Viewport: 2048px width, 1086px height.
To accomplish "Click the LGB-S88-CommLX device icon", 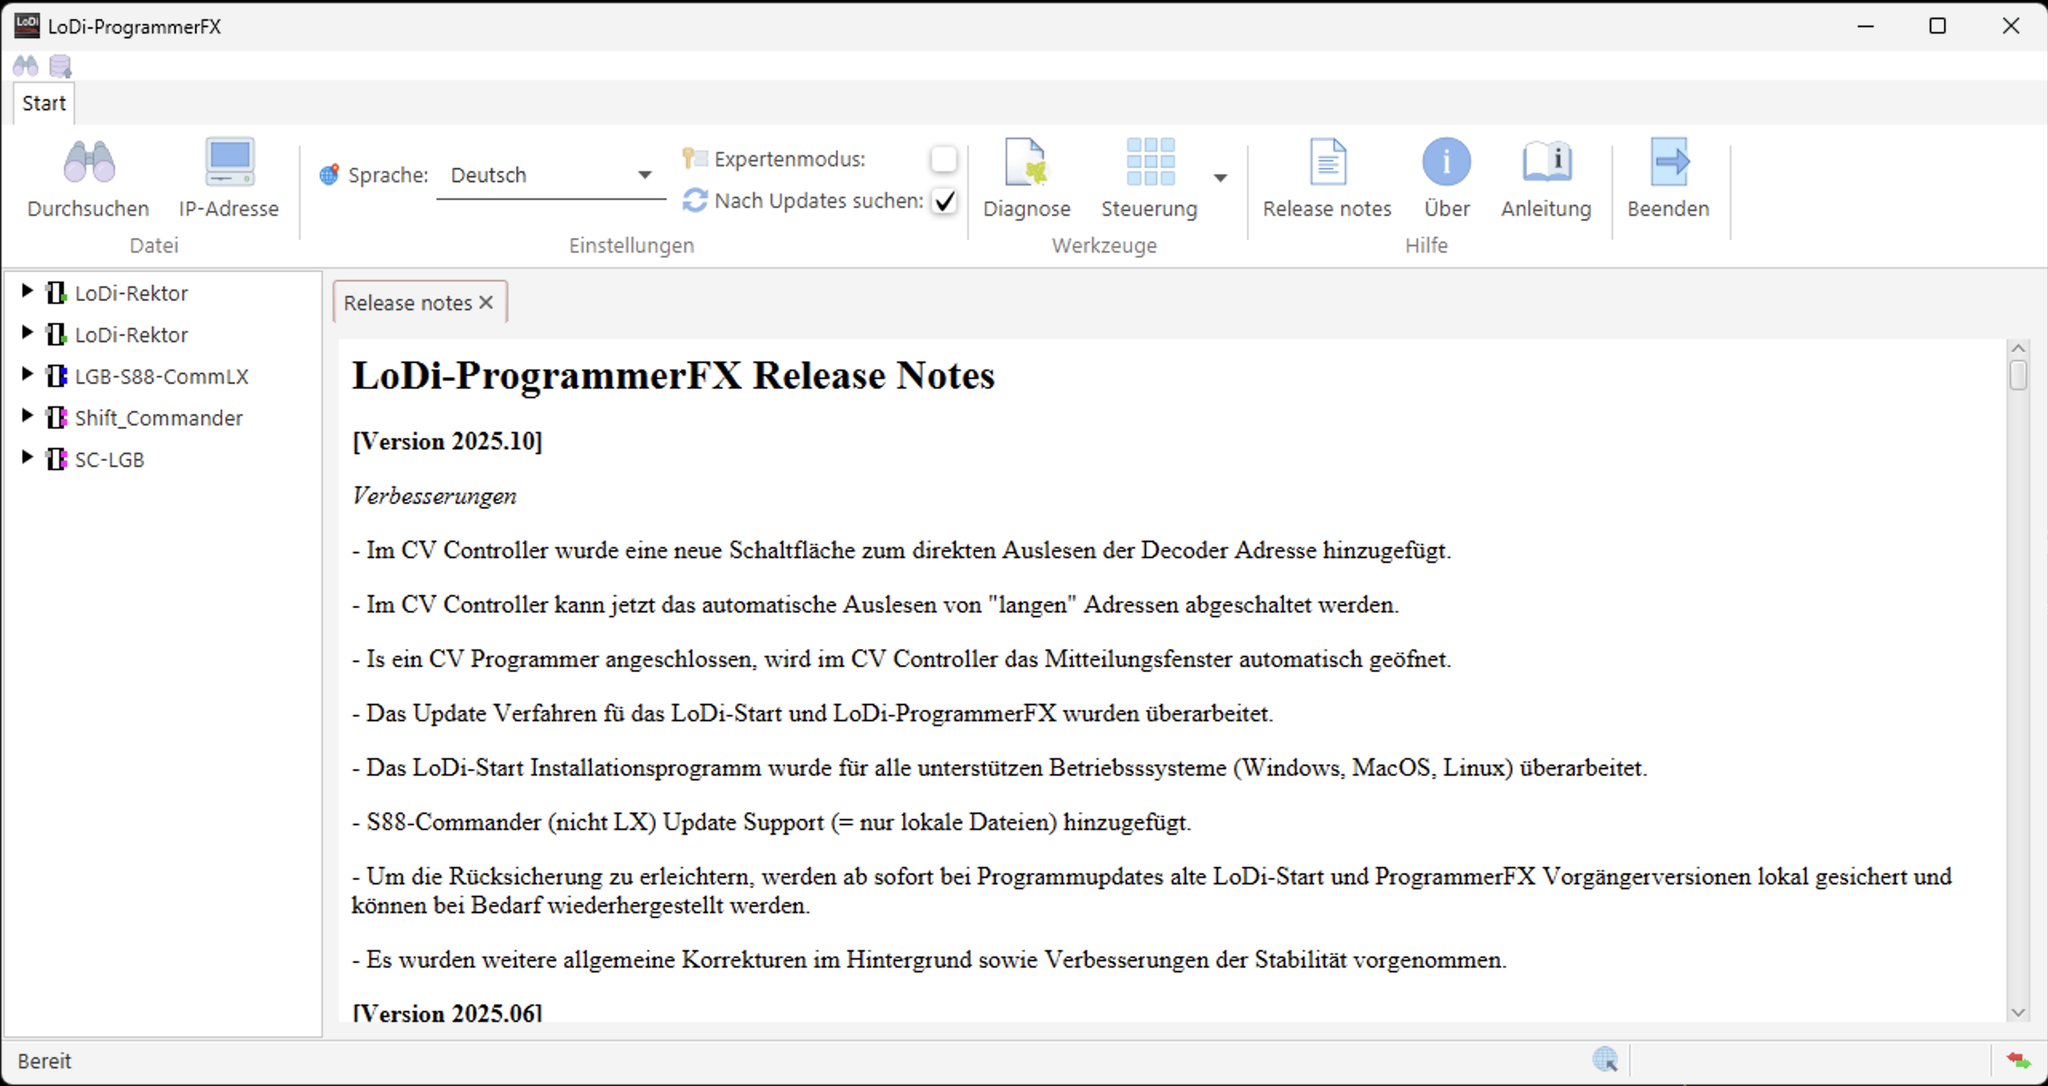I will click(57, 376).
